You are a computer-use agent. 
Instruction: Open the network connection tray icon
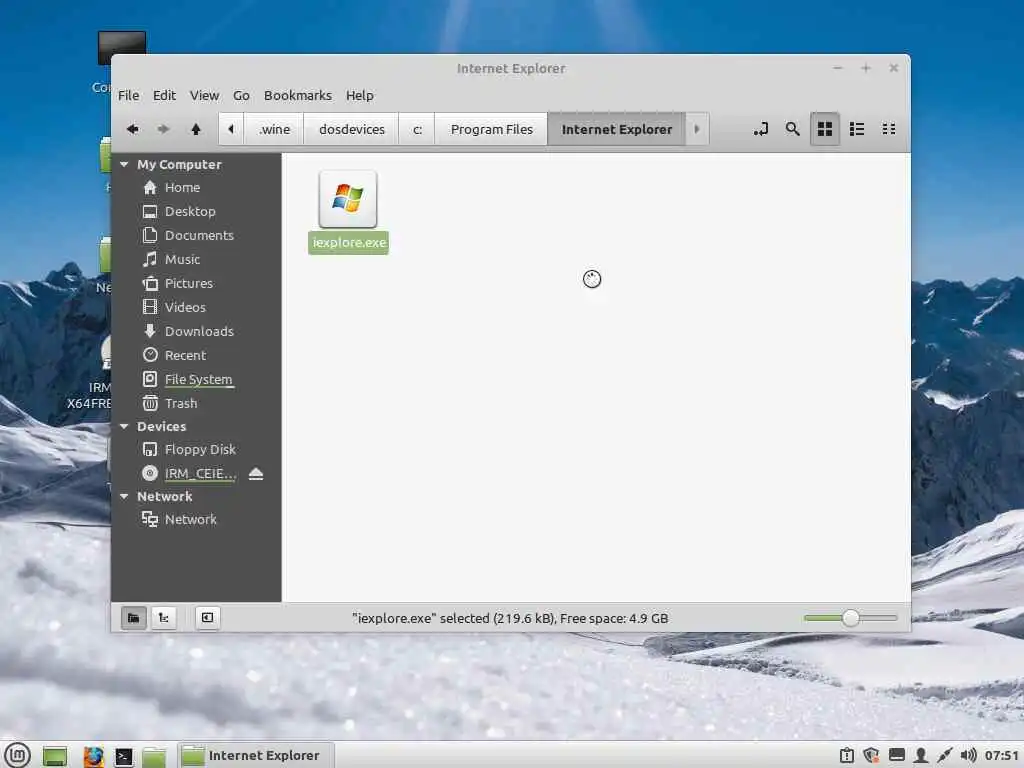point(944,756)
